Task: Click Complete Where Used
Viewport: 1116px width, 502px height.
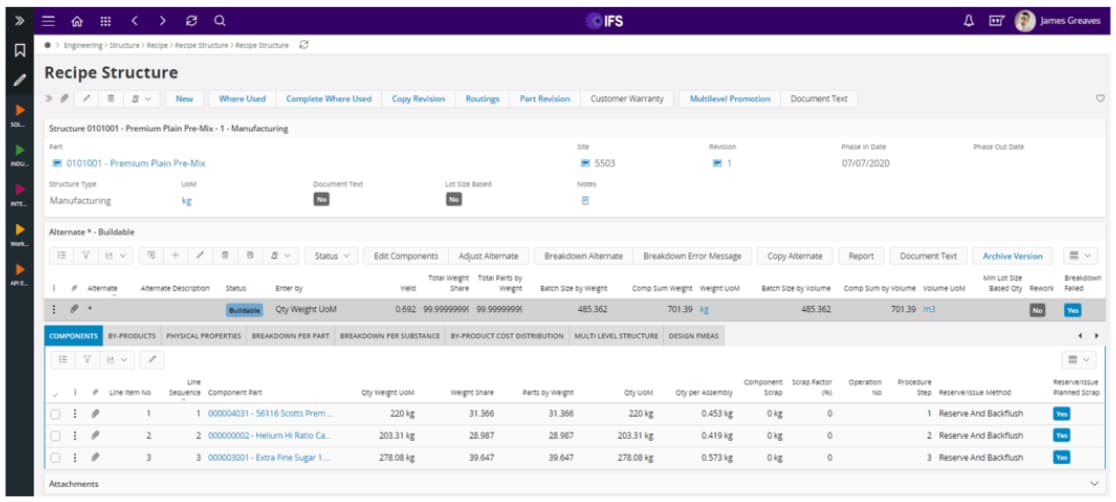Action: click(x=329, y=99)
